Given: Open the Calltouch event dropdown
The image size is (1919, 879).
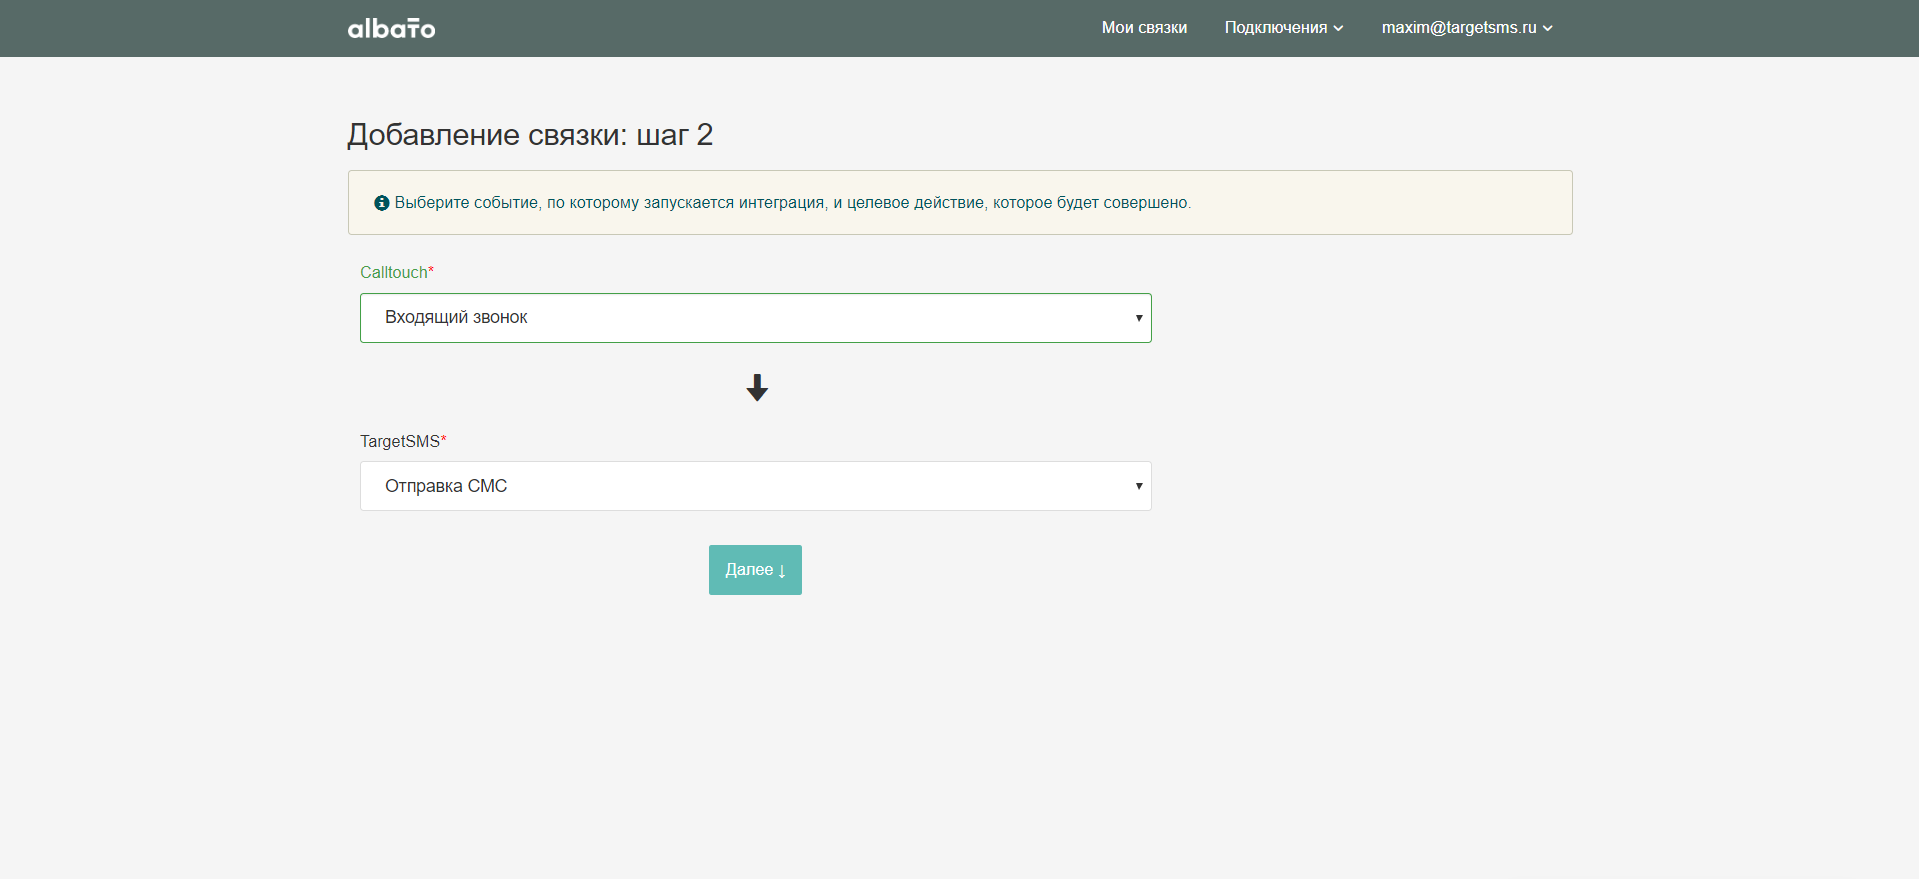Looking at the screenshot, I should pyautogui.click(x=756, y=318).
